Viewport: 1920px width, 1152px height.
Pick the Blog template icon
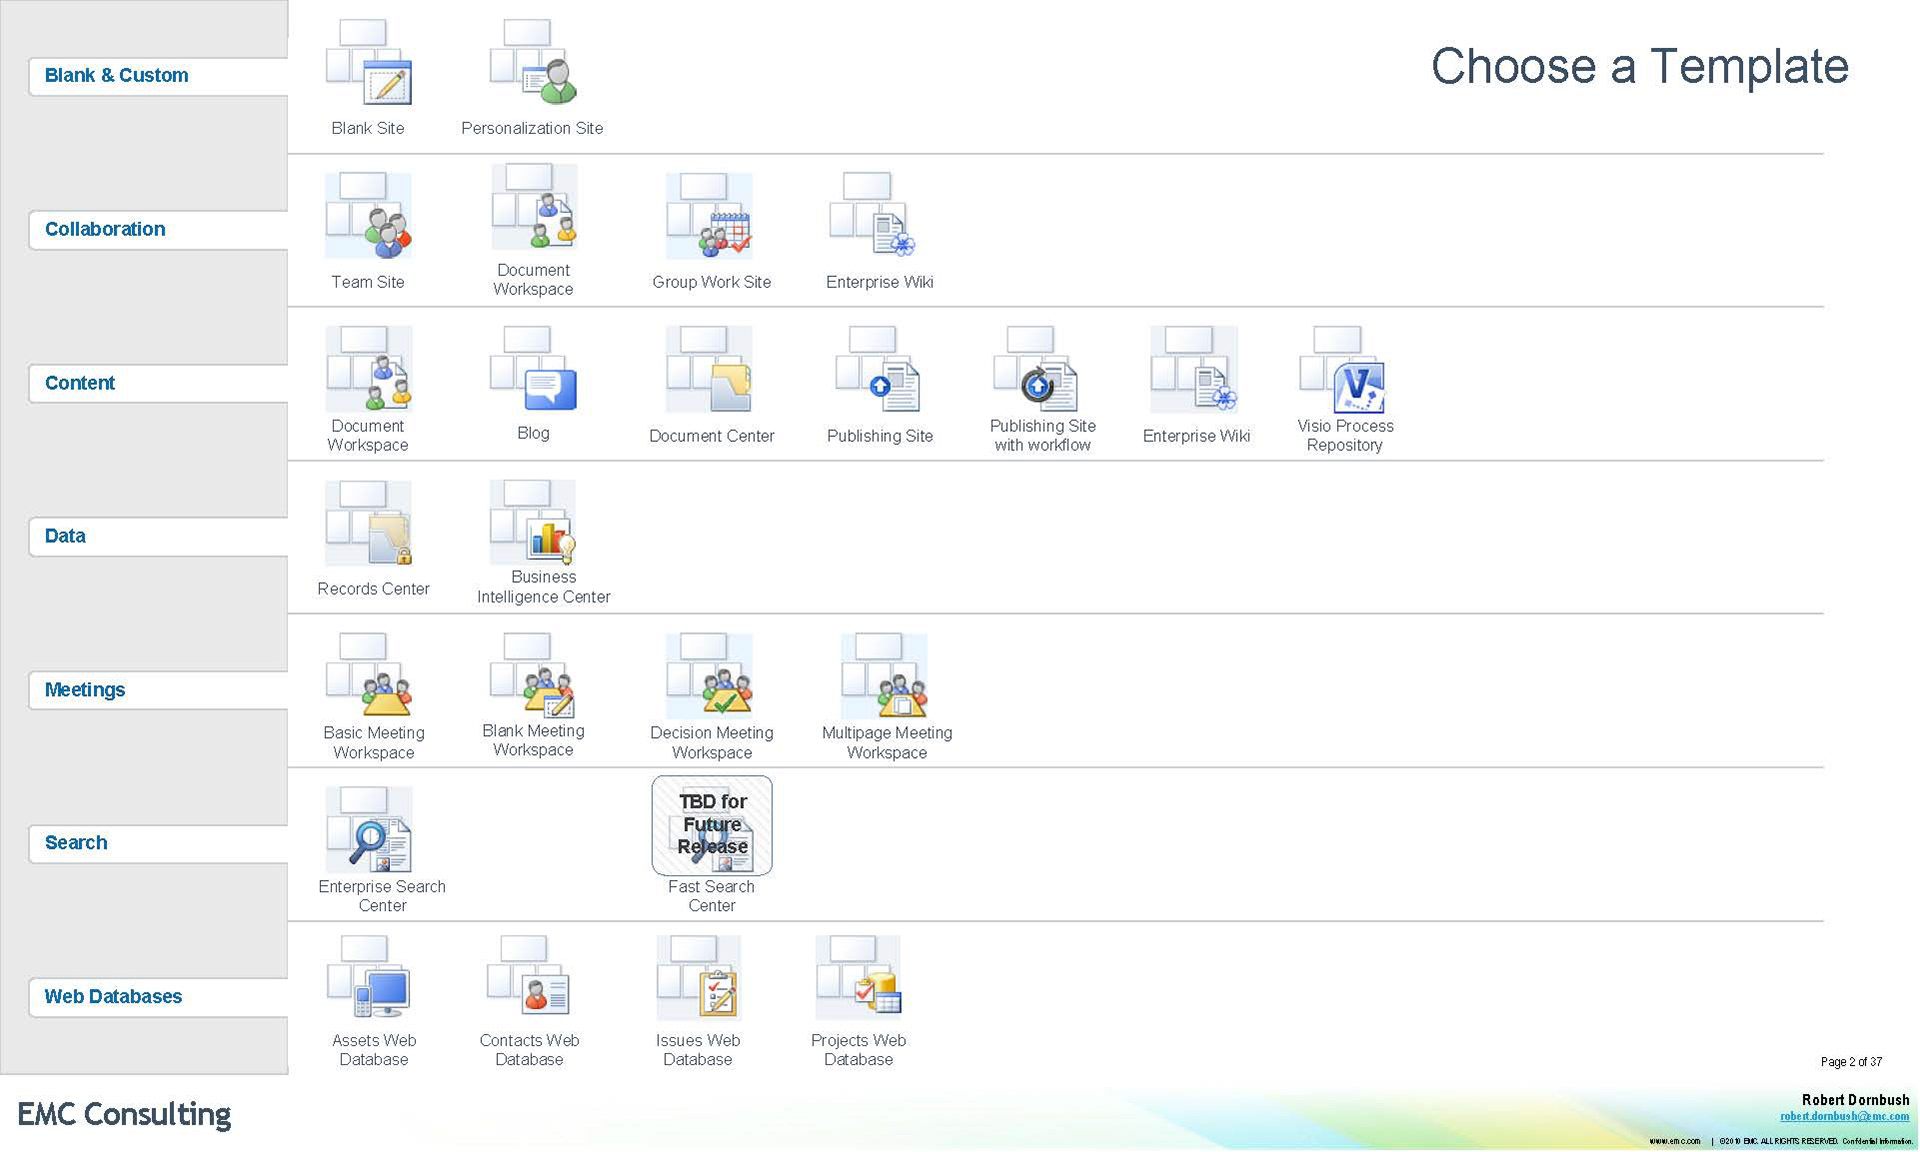(x=533, y=370)
